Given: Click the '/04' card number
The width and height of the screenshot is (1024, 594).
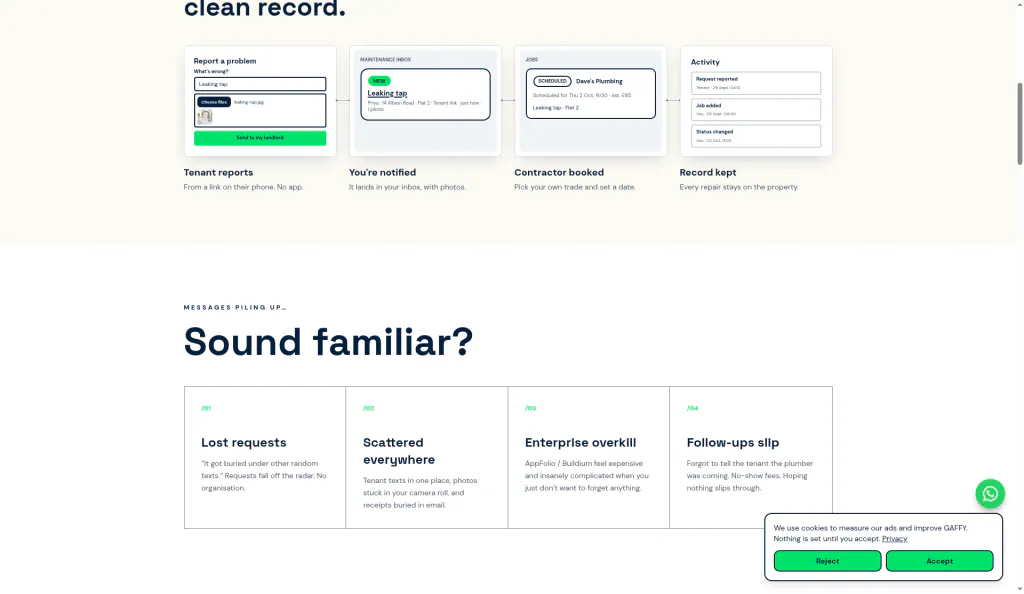Looking at the screenshot, I should pos(692,408).
